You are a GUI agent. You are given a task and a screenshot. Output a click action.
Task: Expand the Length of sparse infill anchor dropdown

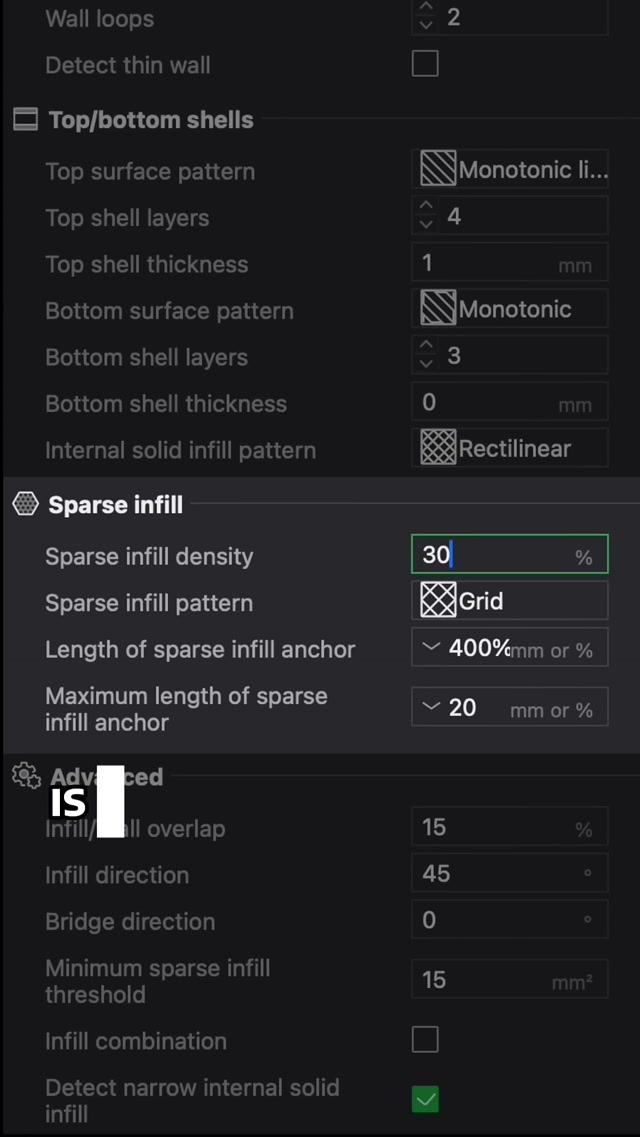coord(431,648)
